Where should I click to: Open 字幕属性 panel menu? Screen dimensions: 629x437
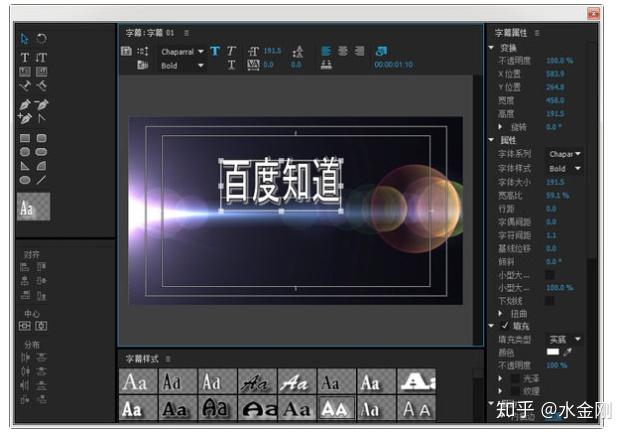click(537, 33)
